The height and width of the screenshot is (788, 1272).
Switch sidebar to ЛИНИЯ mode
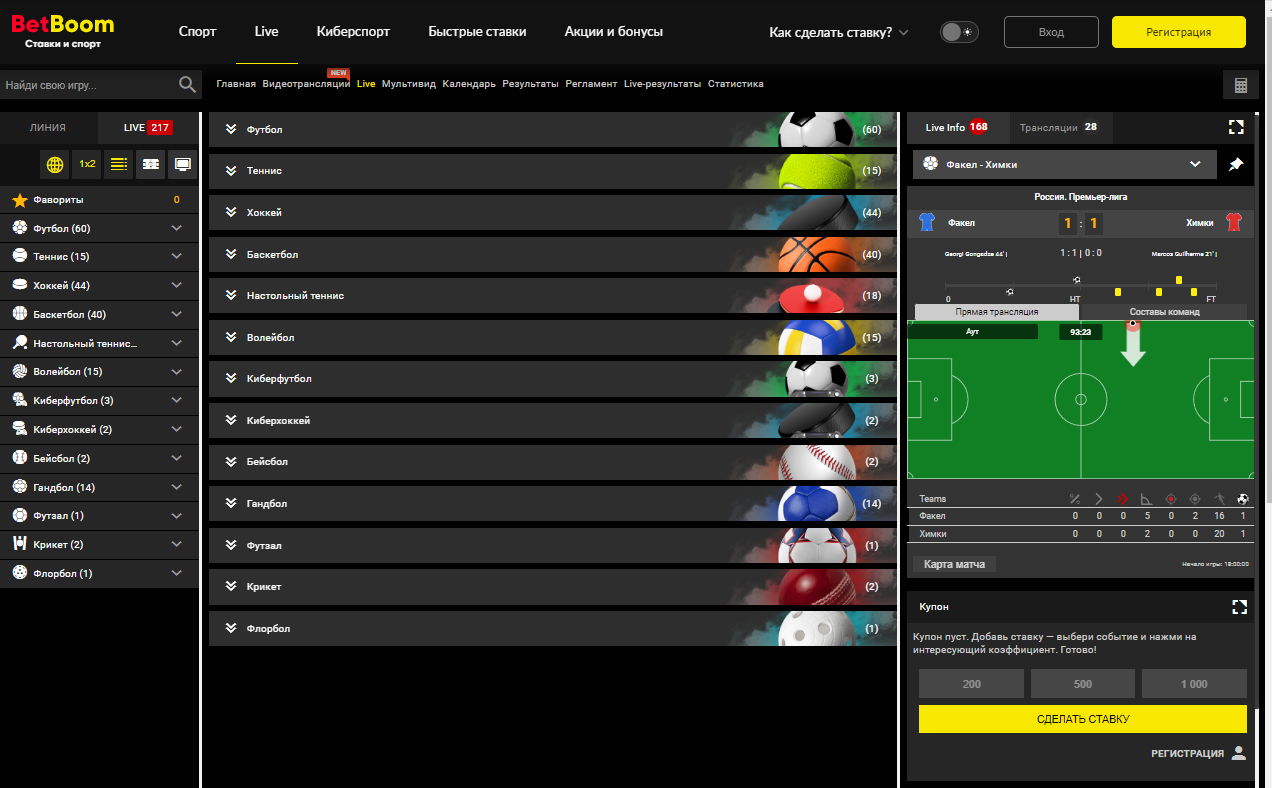pos(48,128)
